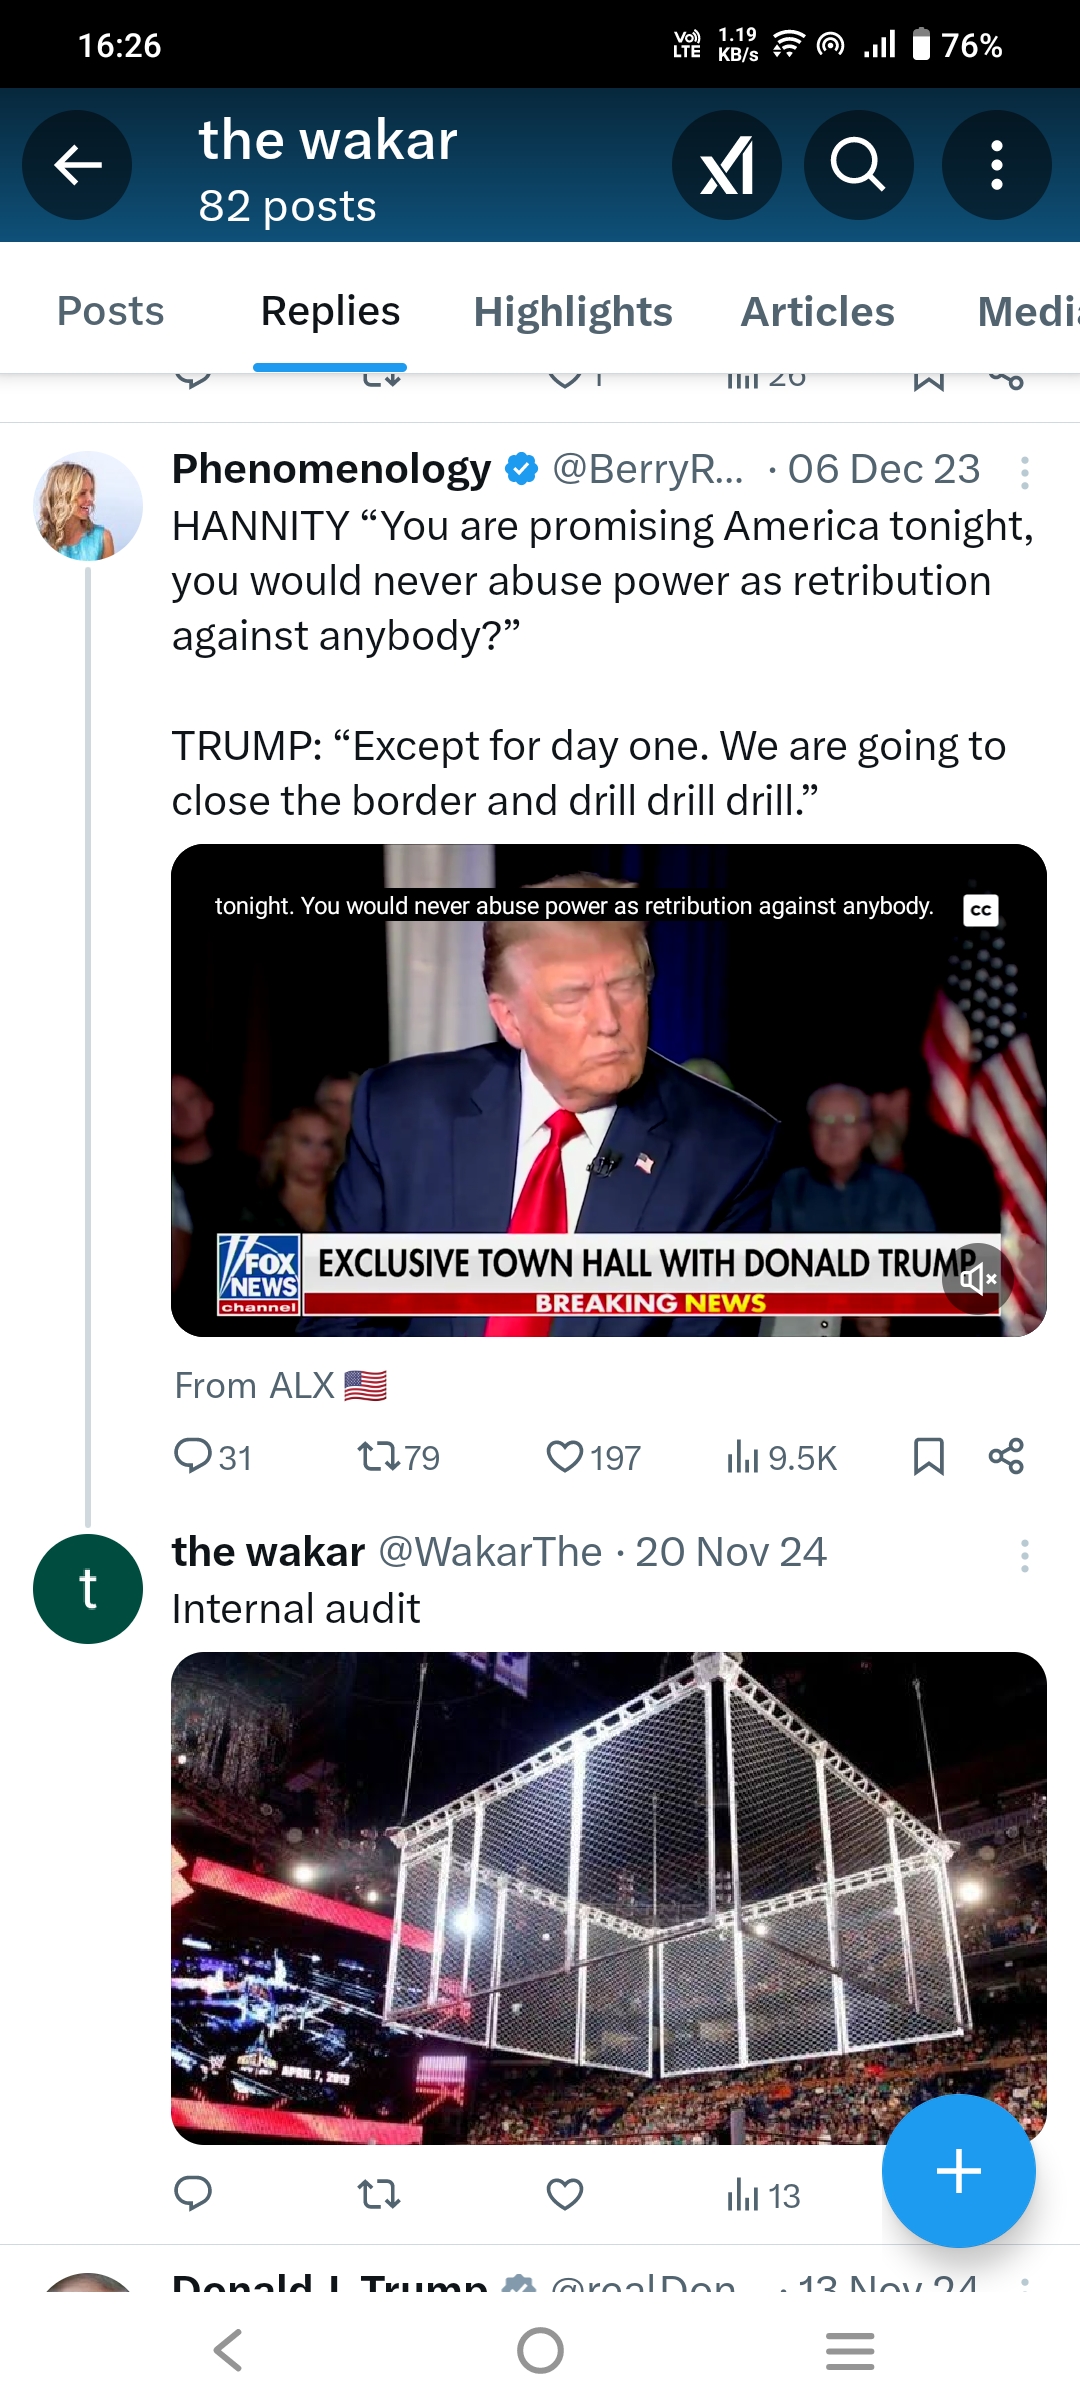View analytics showing 9.5K views
Viewport: 1080px width, 2408px height.
pyautogui.click(x=781, y=1457)
